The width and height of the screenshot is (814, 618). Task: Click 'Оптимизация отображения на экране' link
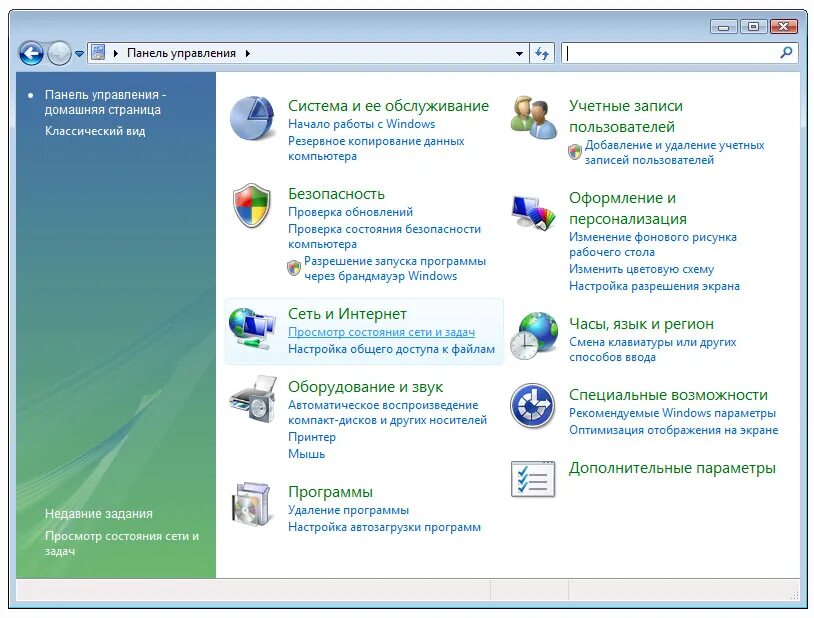[673, 430]
